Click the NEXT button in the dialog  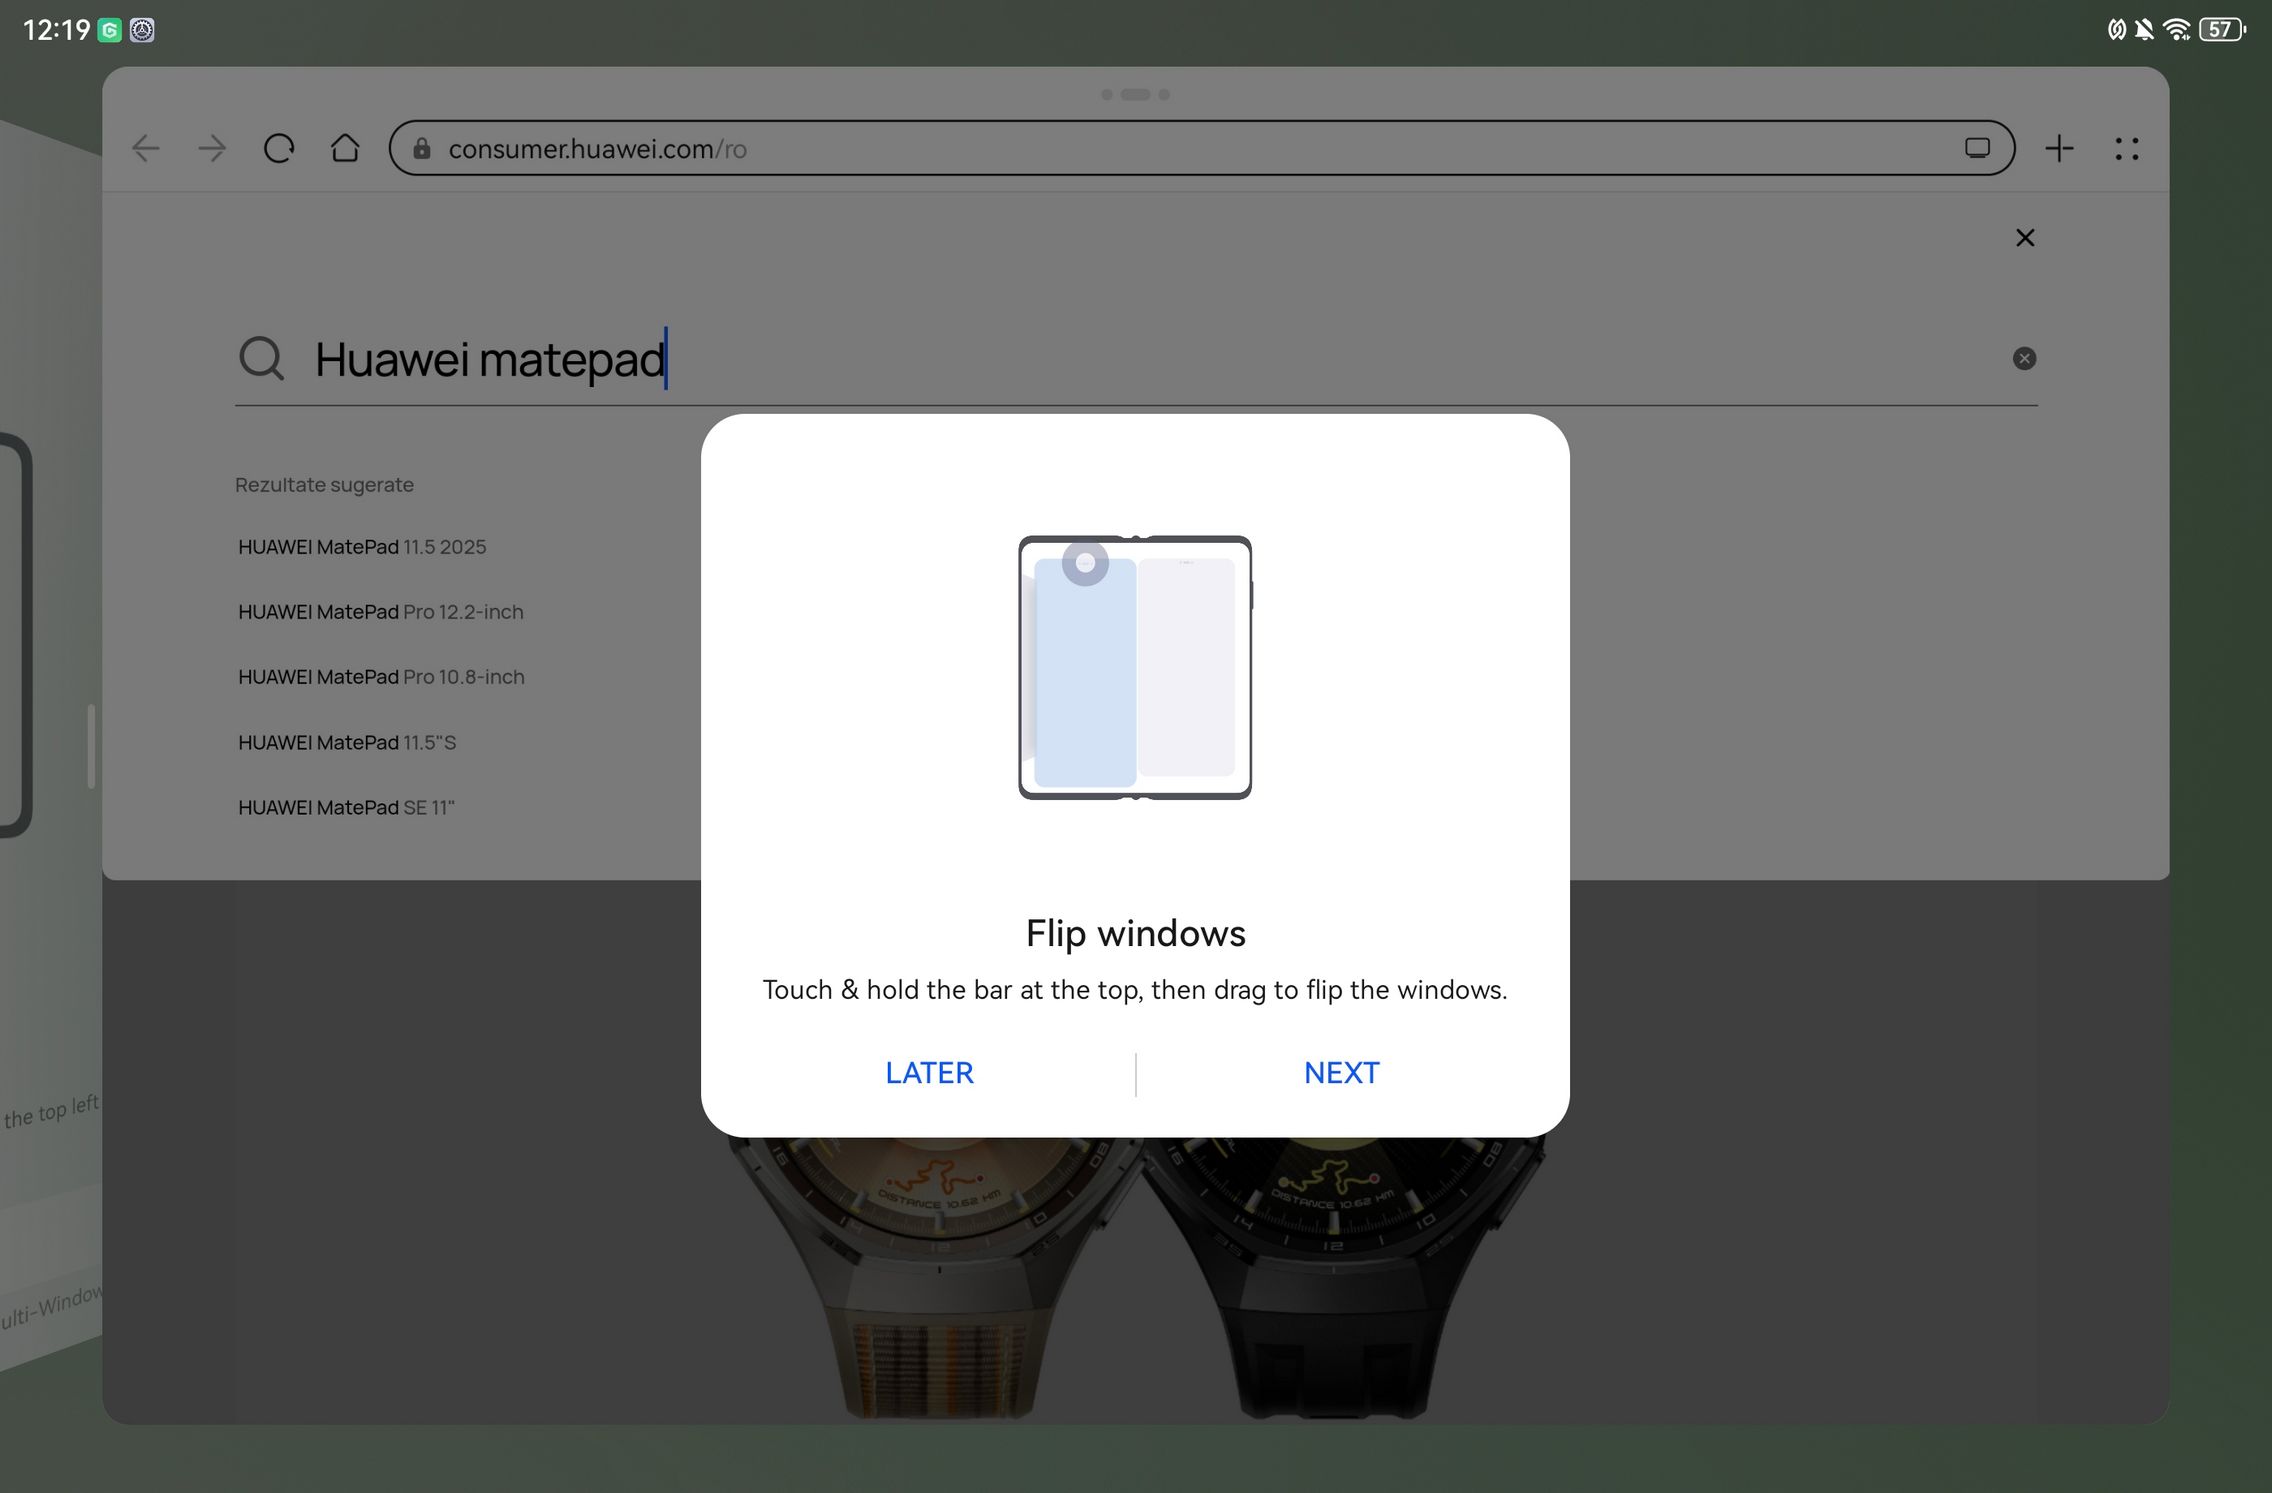tap(1341, 1073)
